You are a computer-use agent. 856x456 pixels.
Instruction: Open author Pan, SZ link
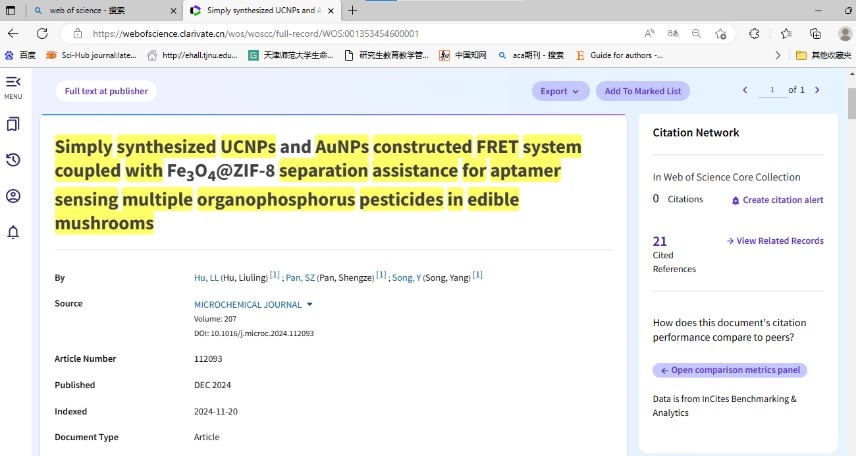(x=300, y=278)
